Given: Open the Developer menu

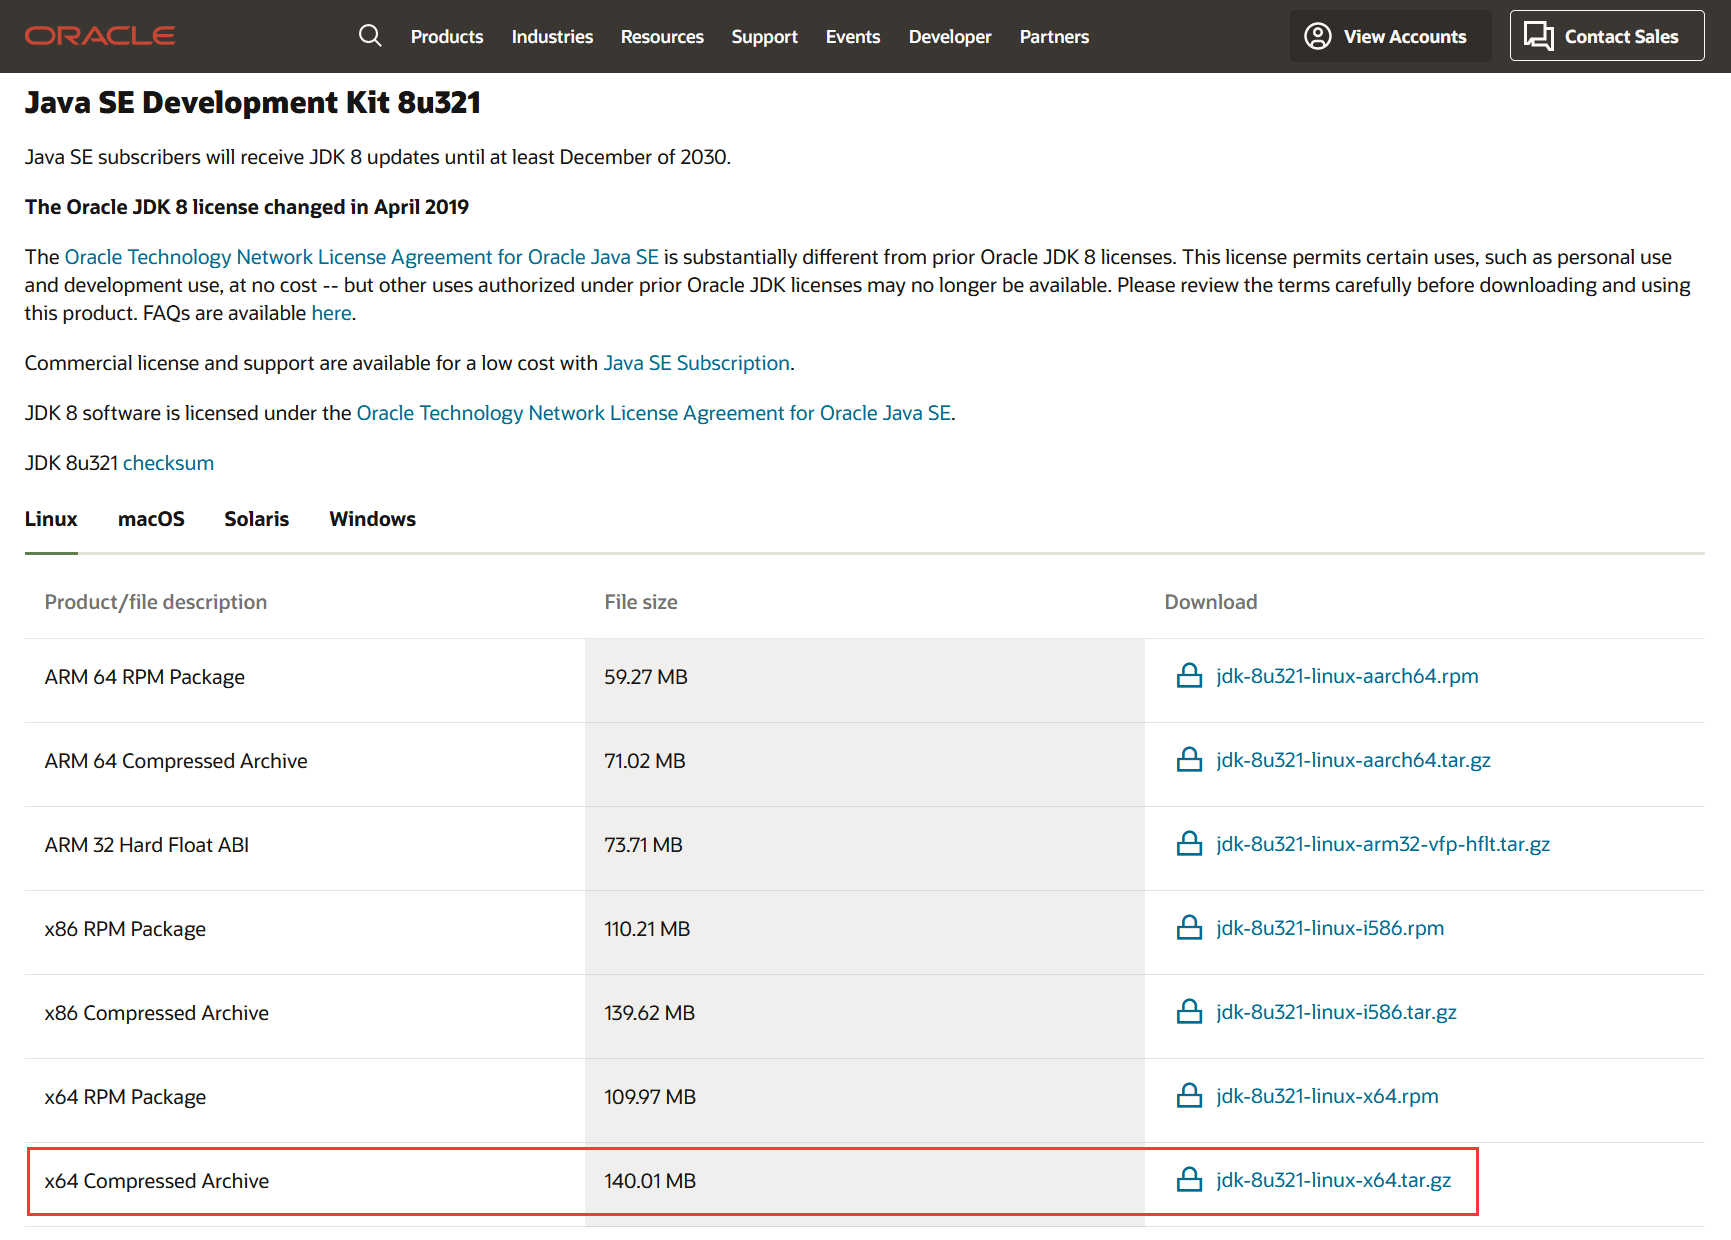Looking at the screenshot, I should (x=950, y=37).
